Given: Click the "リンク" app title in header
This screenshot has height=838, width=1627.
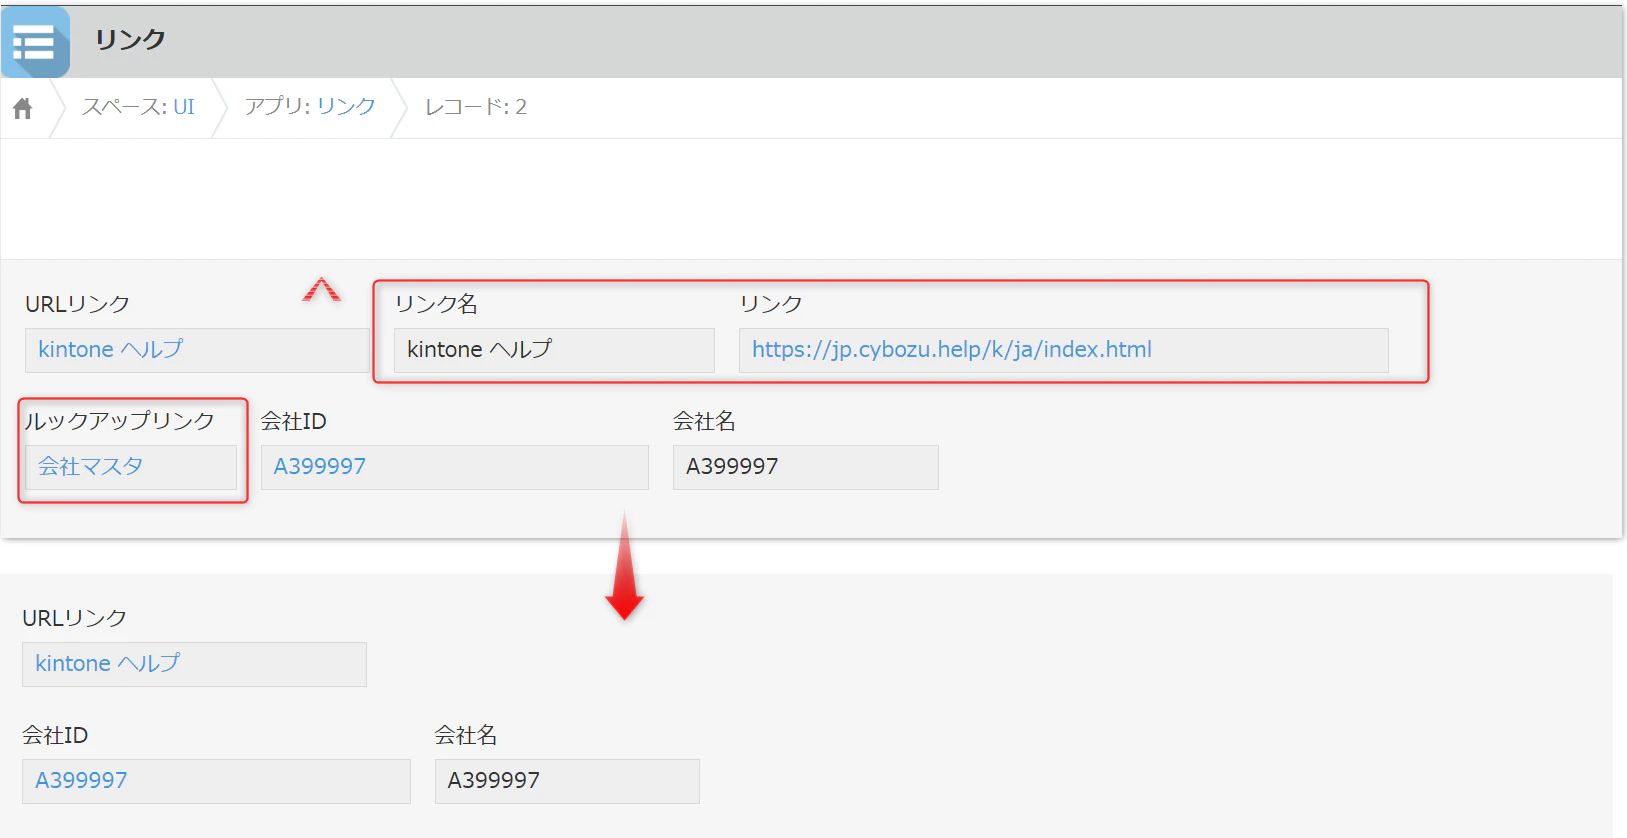Looking at the screenshot, I should point(130,39).
